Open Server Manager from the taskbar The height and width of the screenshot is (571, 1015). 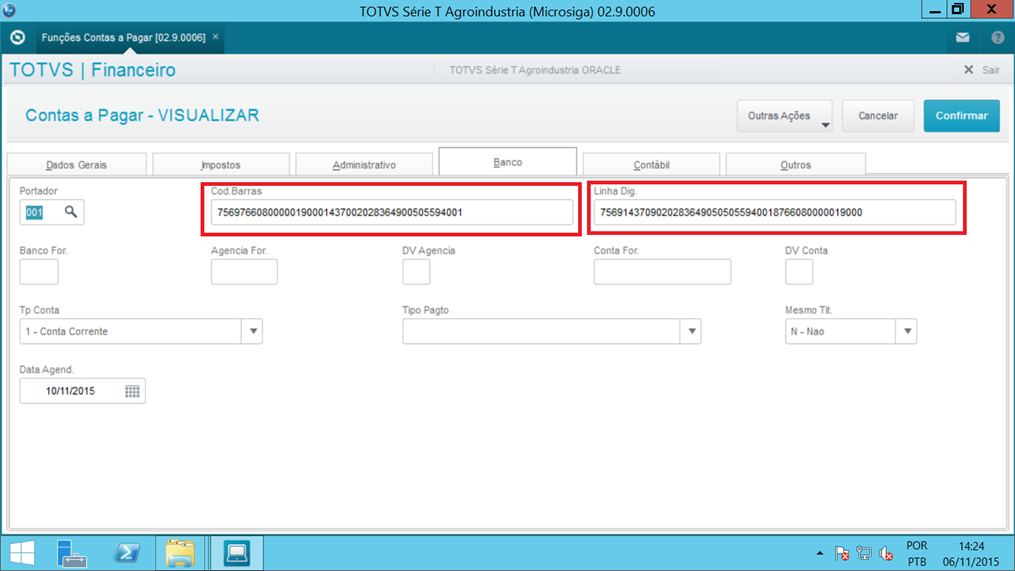(x=72, y=553)
